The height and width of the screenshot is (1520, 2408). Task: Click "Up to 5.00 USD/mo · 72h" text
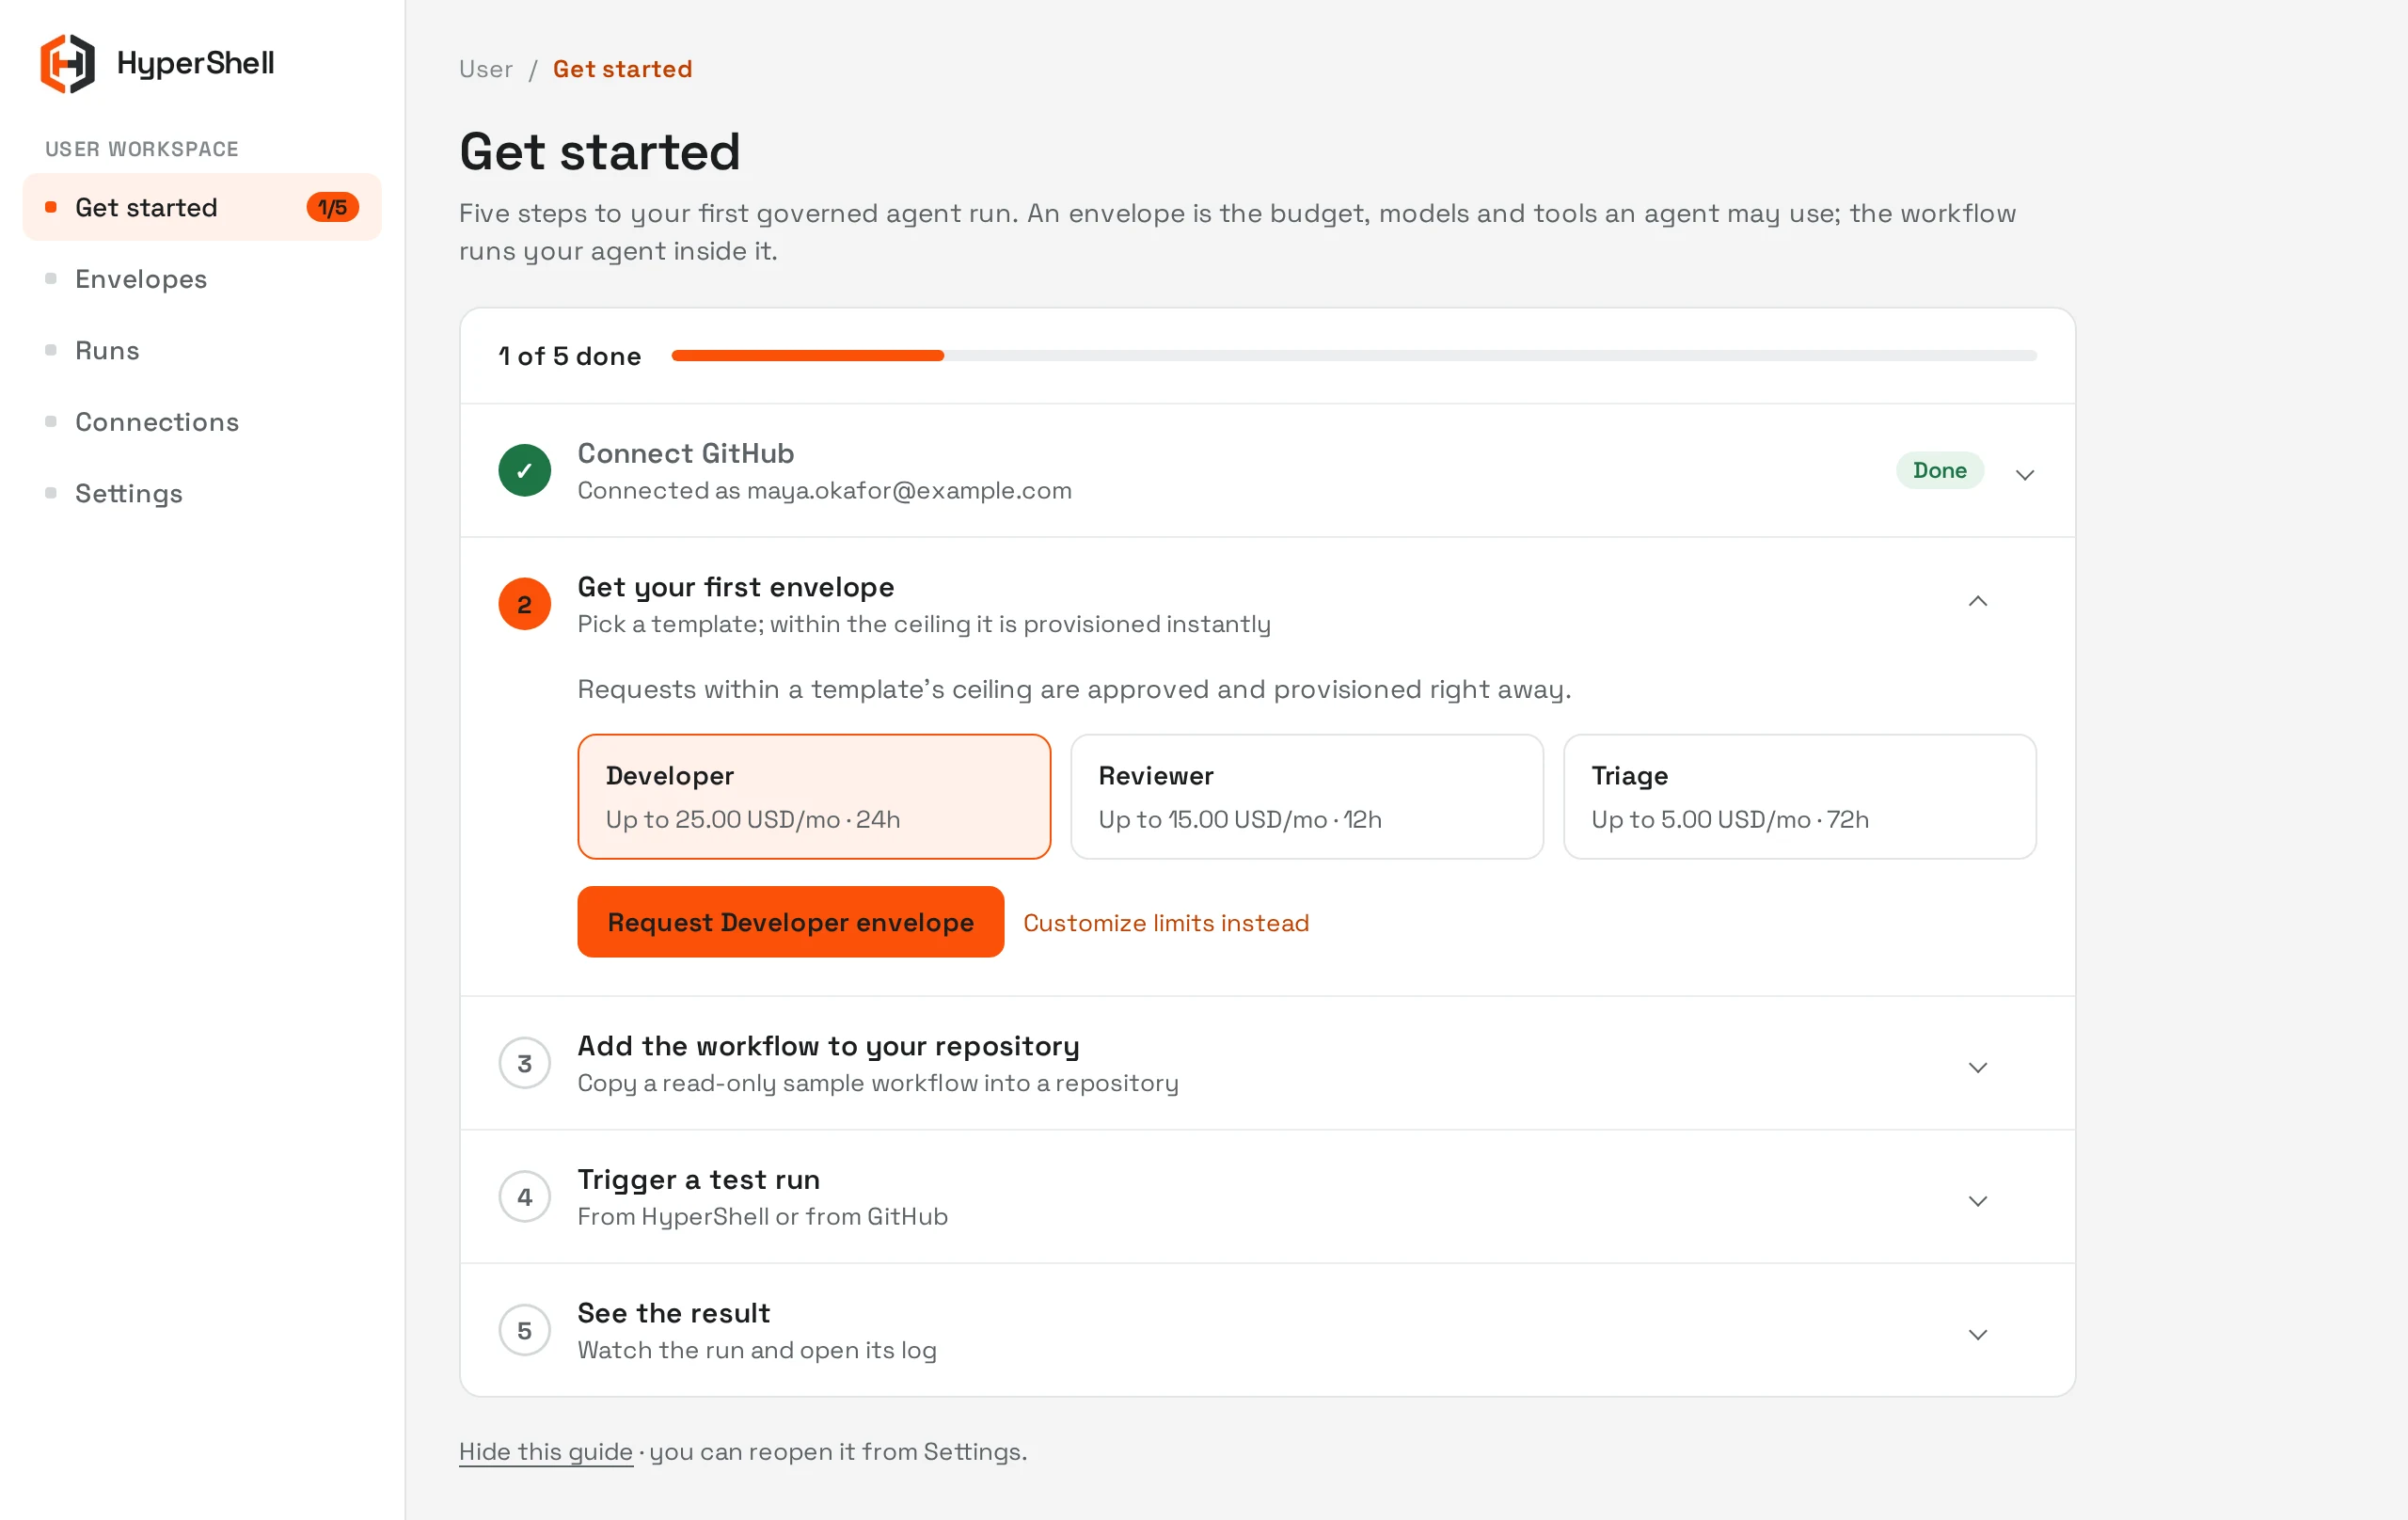pos(1730,819)
